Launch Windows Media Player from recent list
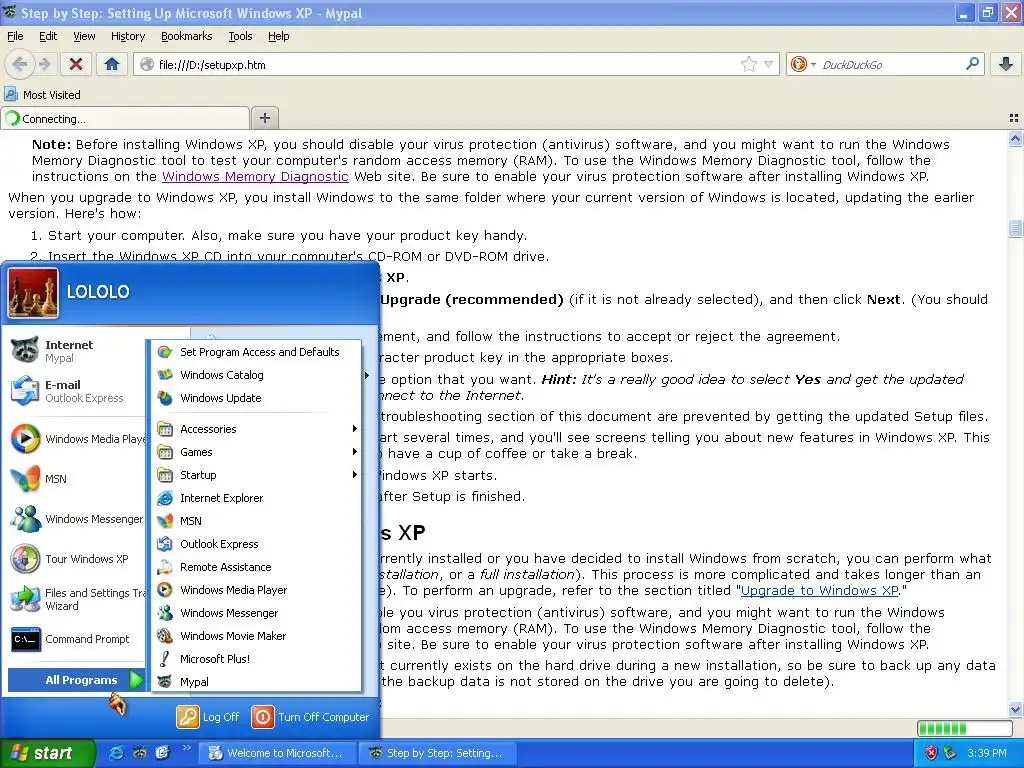 [75, 439]
